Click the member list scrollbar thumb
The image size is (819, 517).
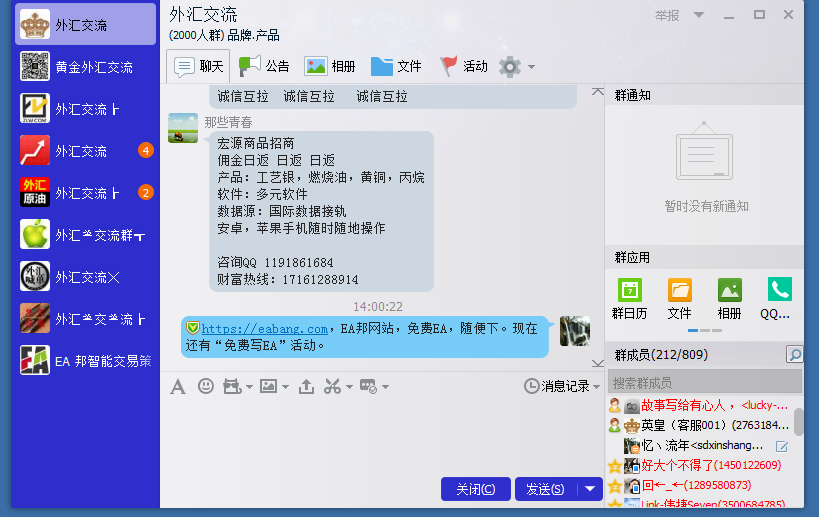(799, 422)
